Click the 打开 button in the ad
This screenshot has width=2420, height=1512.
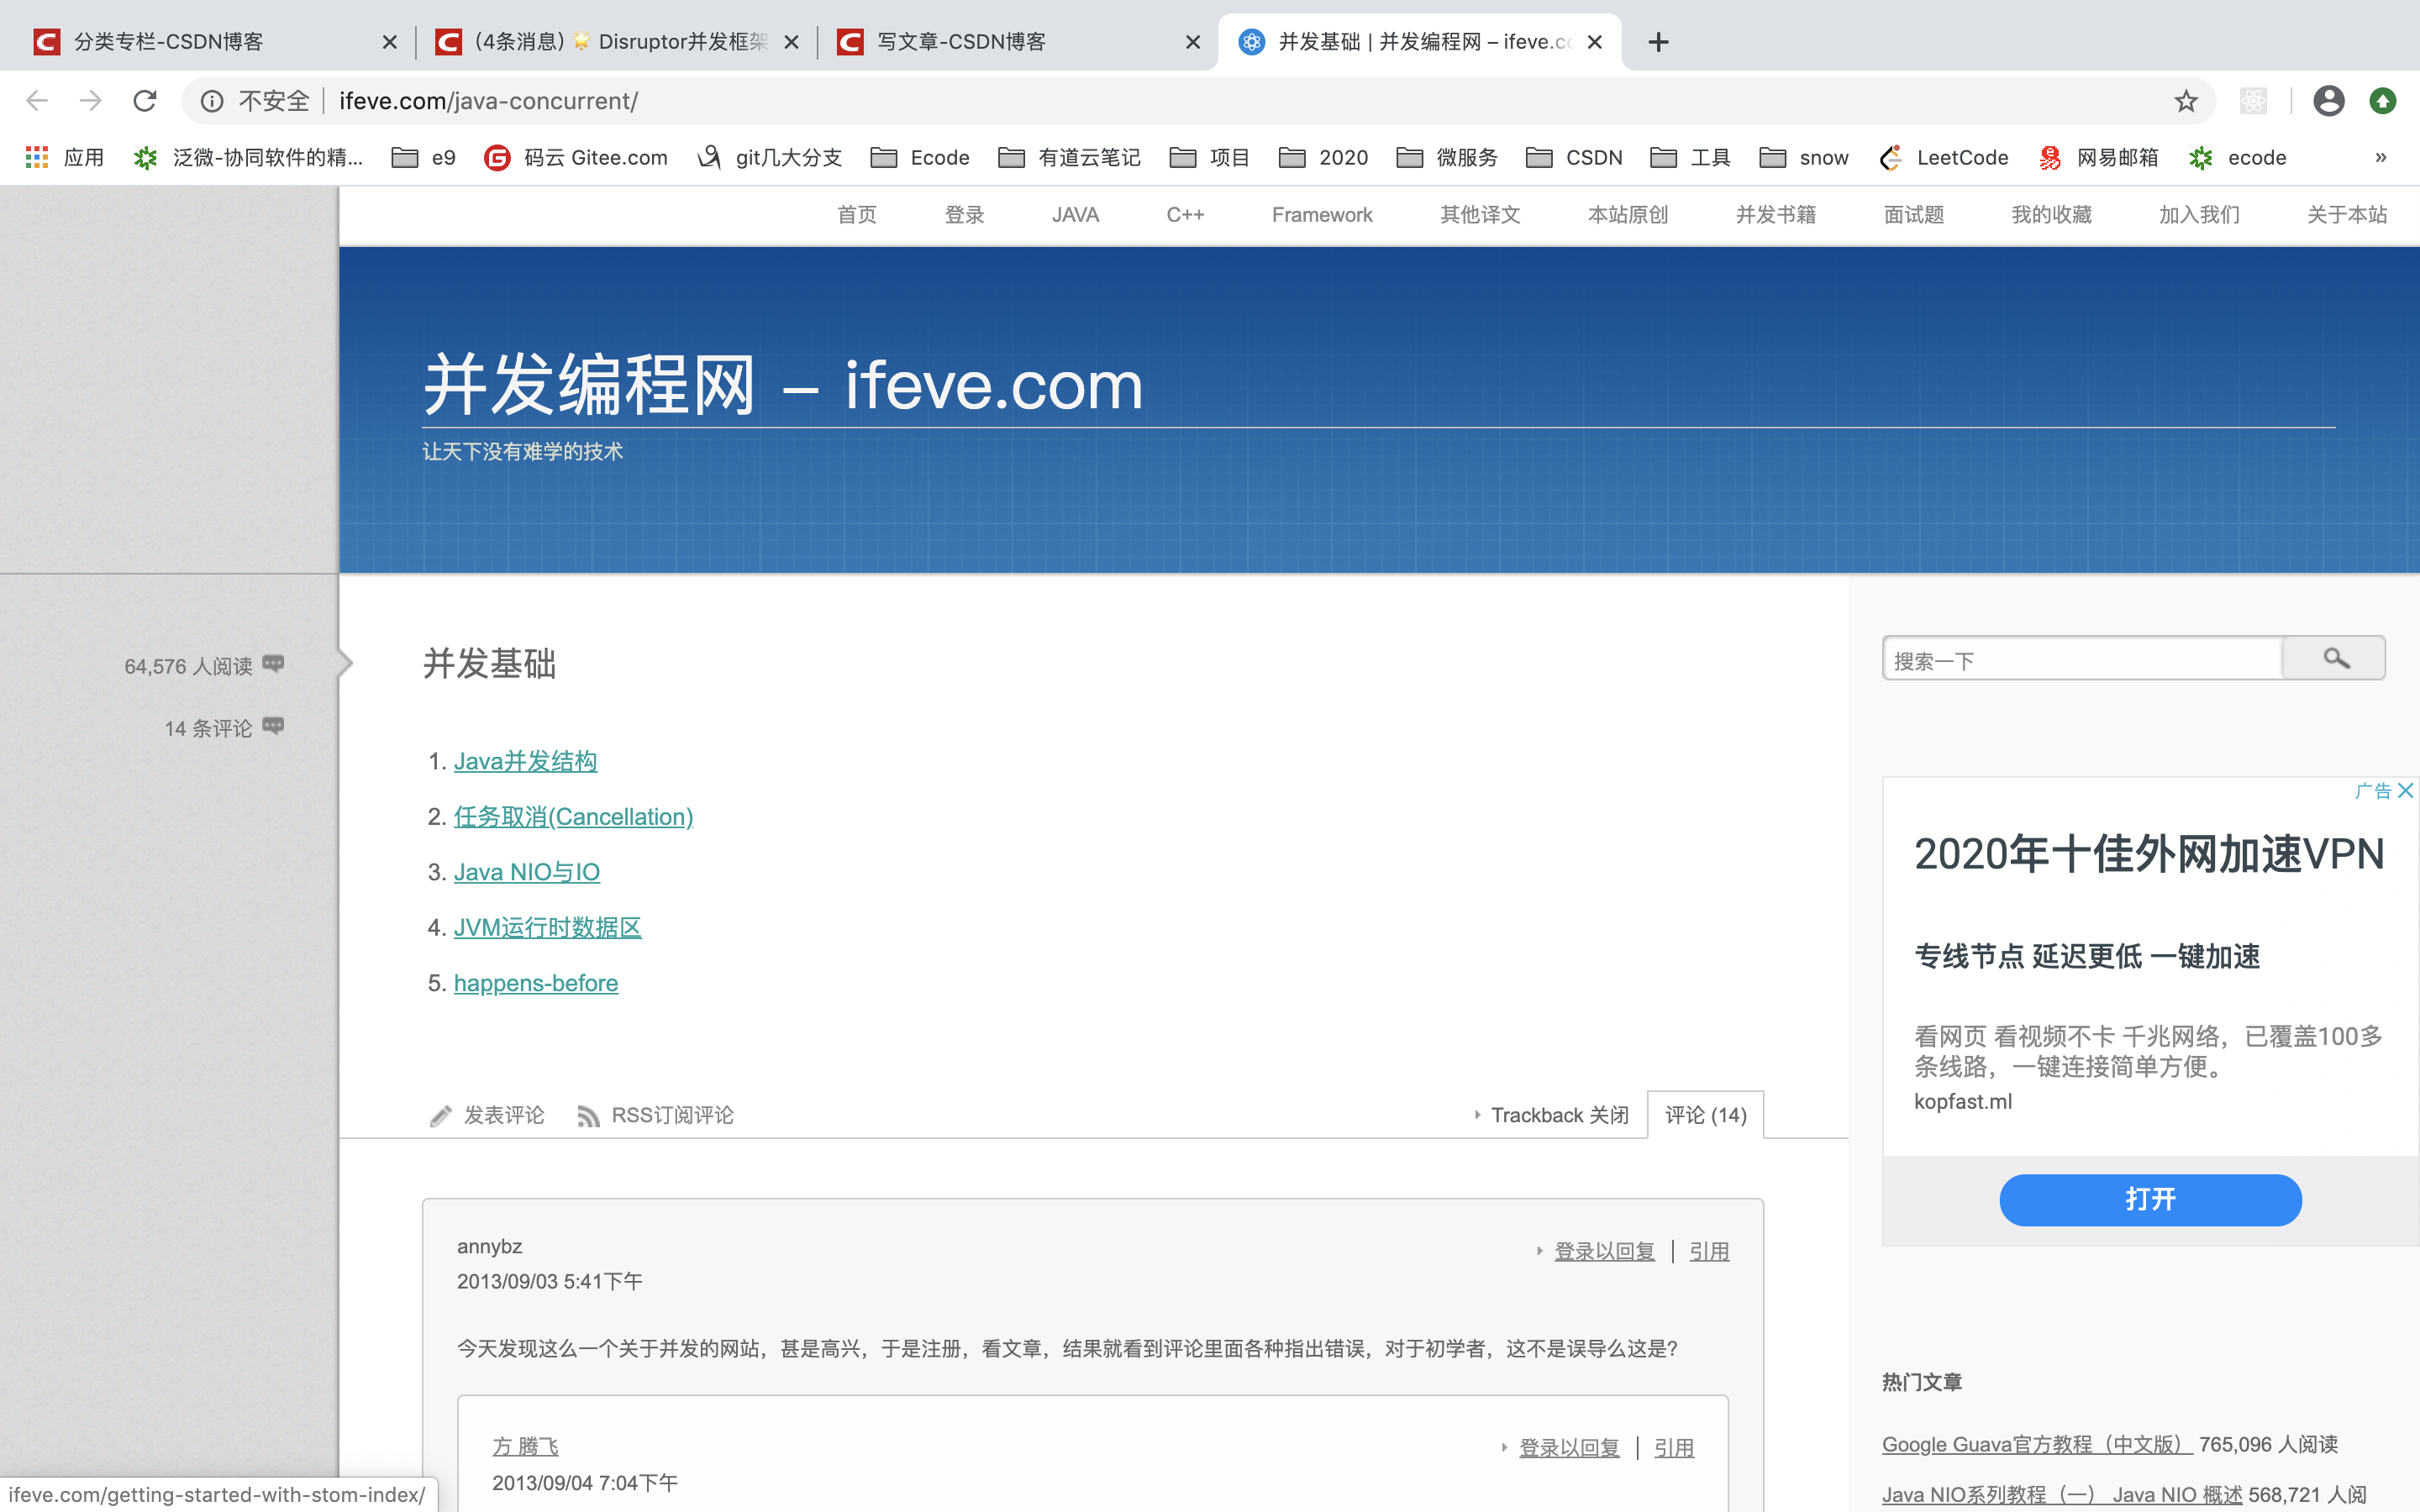tap(2150, 1200)
